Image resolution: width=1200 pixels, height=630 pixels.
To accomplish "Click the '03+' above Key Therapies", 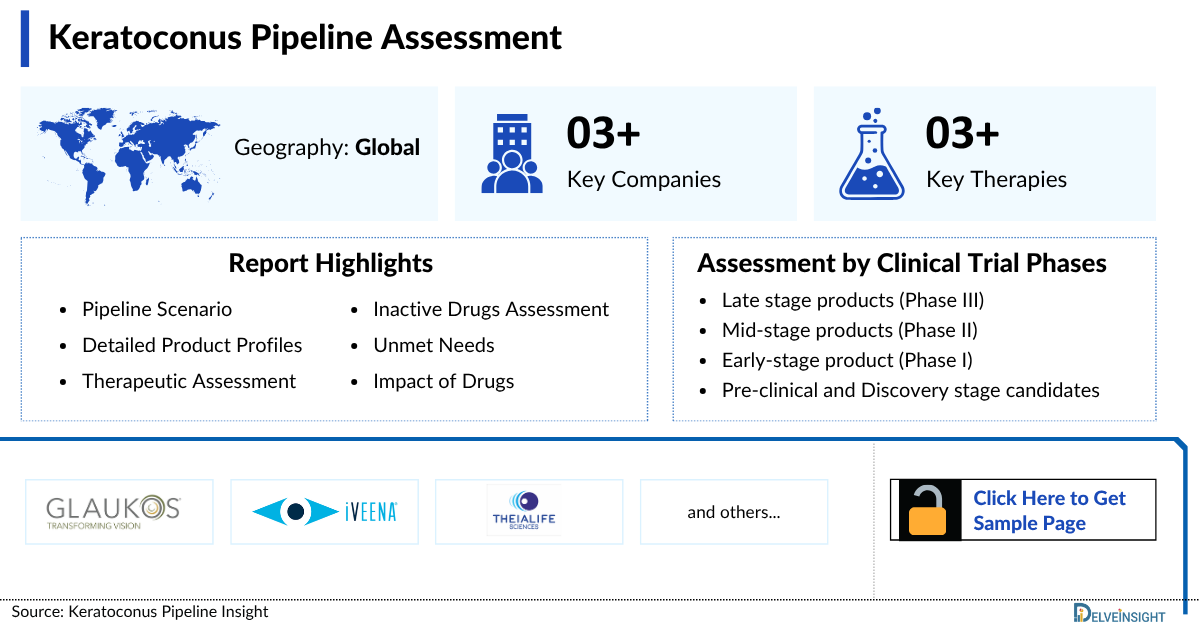I will [x=962, y=133].
